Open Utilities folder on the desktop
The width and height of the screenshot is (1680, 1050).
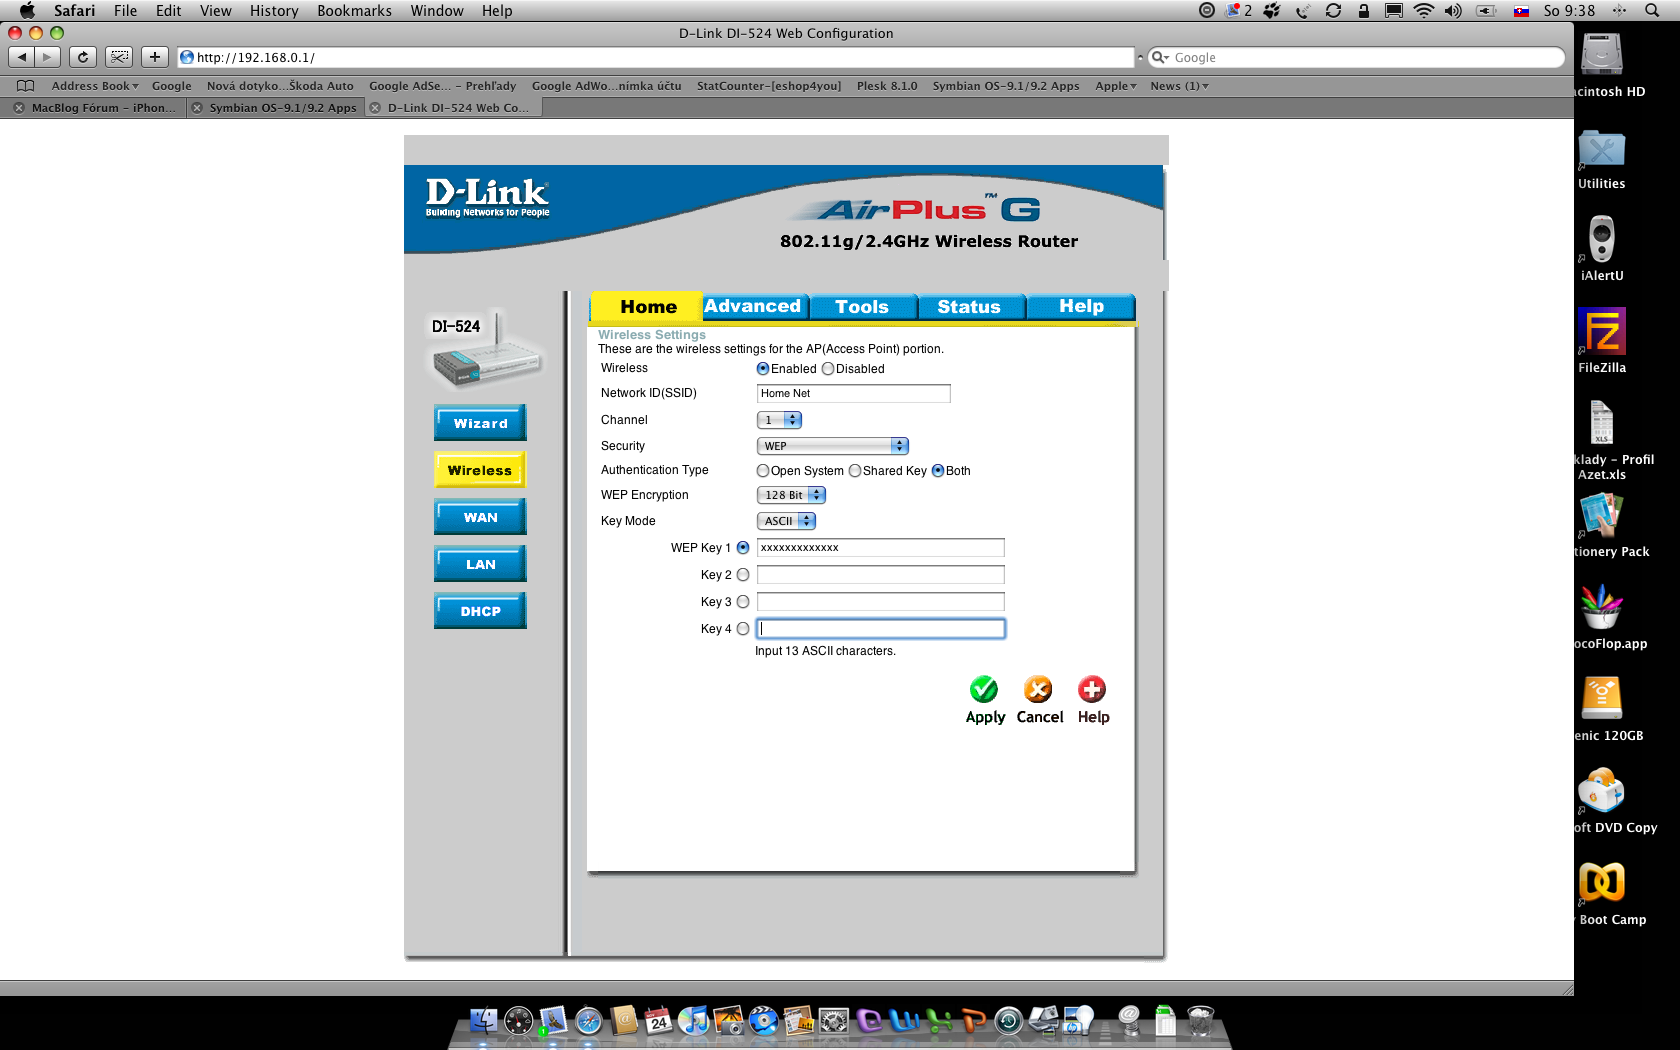[1602, 150]
